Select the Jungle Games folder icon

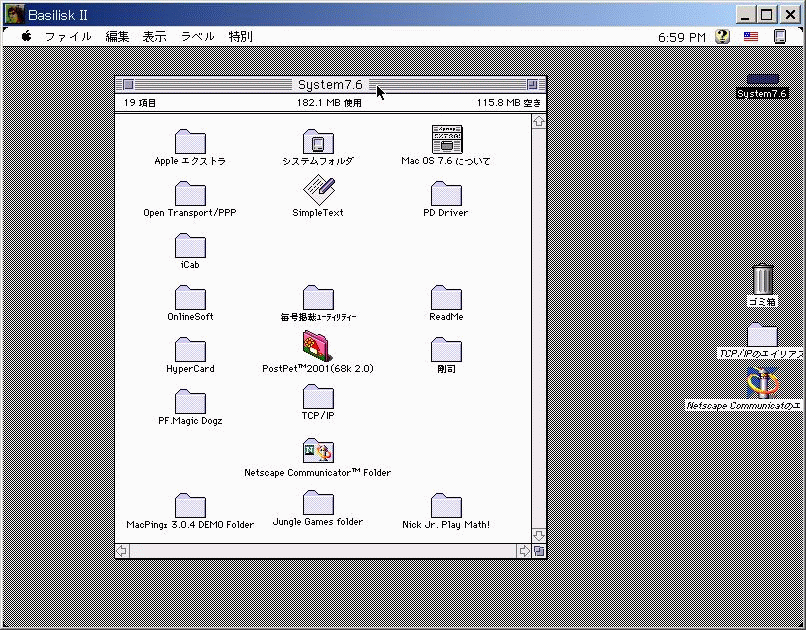tap(318, 502)
